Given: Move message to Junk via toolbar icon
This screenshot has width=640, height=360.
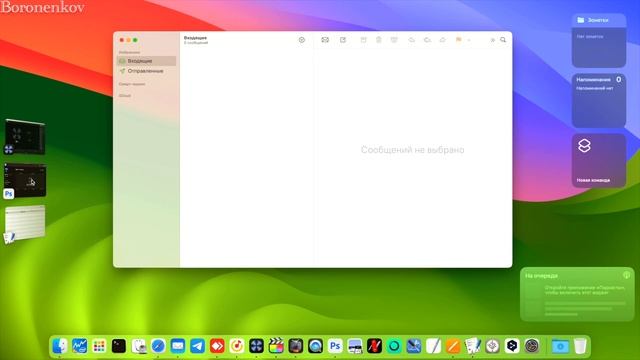Looking at the screenshot, I should 394,40.
